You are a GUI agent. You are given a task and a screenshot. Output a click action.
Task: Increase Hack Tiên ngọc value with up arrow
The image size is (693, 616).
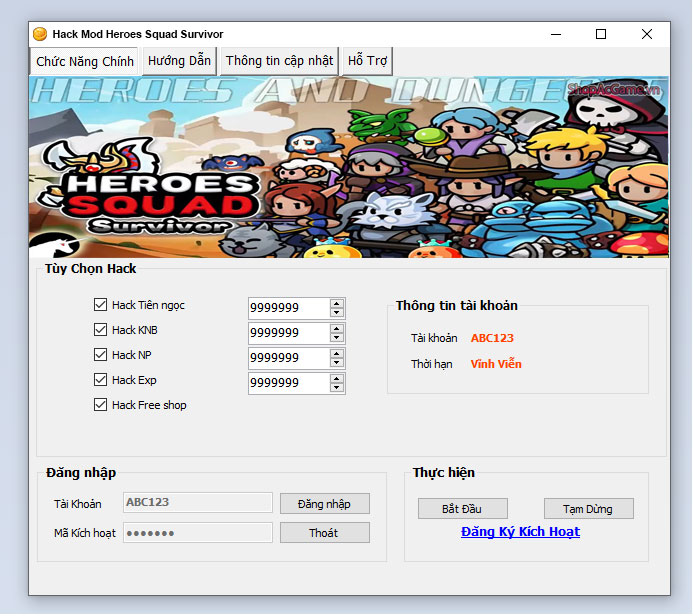[337, 304]
